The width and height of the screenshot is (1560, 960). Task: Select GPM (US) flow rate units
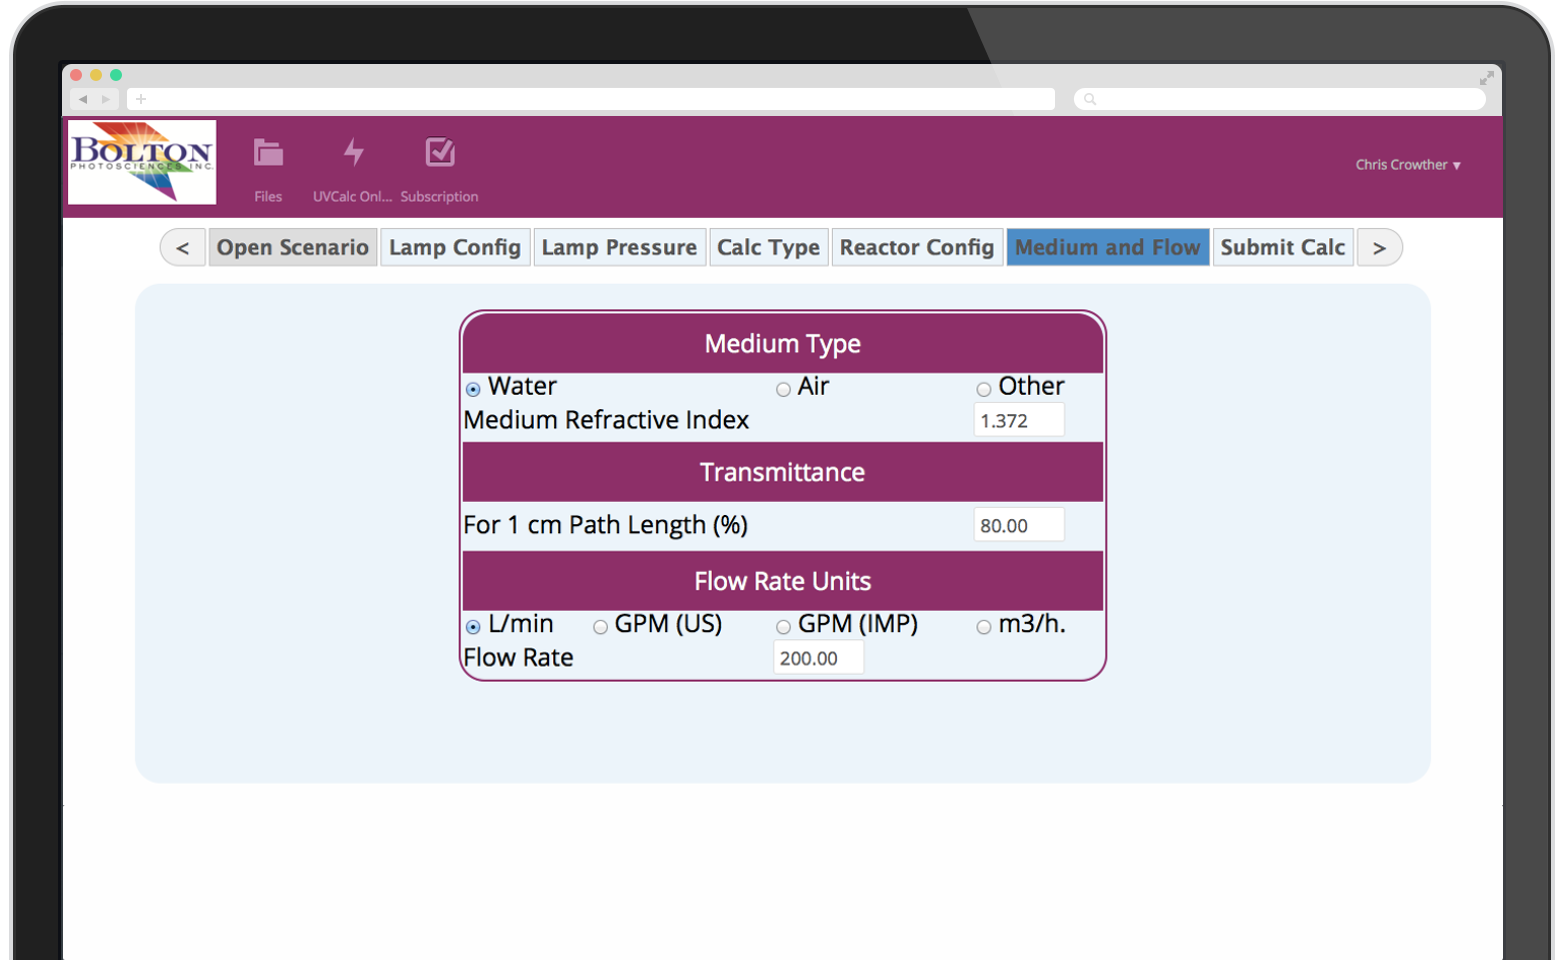(x=601, y=627)
